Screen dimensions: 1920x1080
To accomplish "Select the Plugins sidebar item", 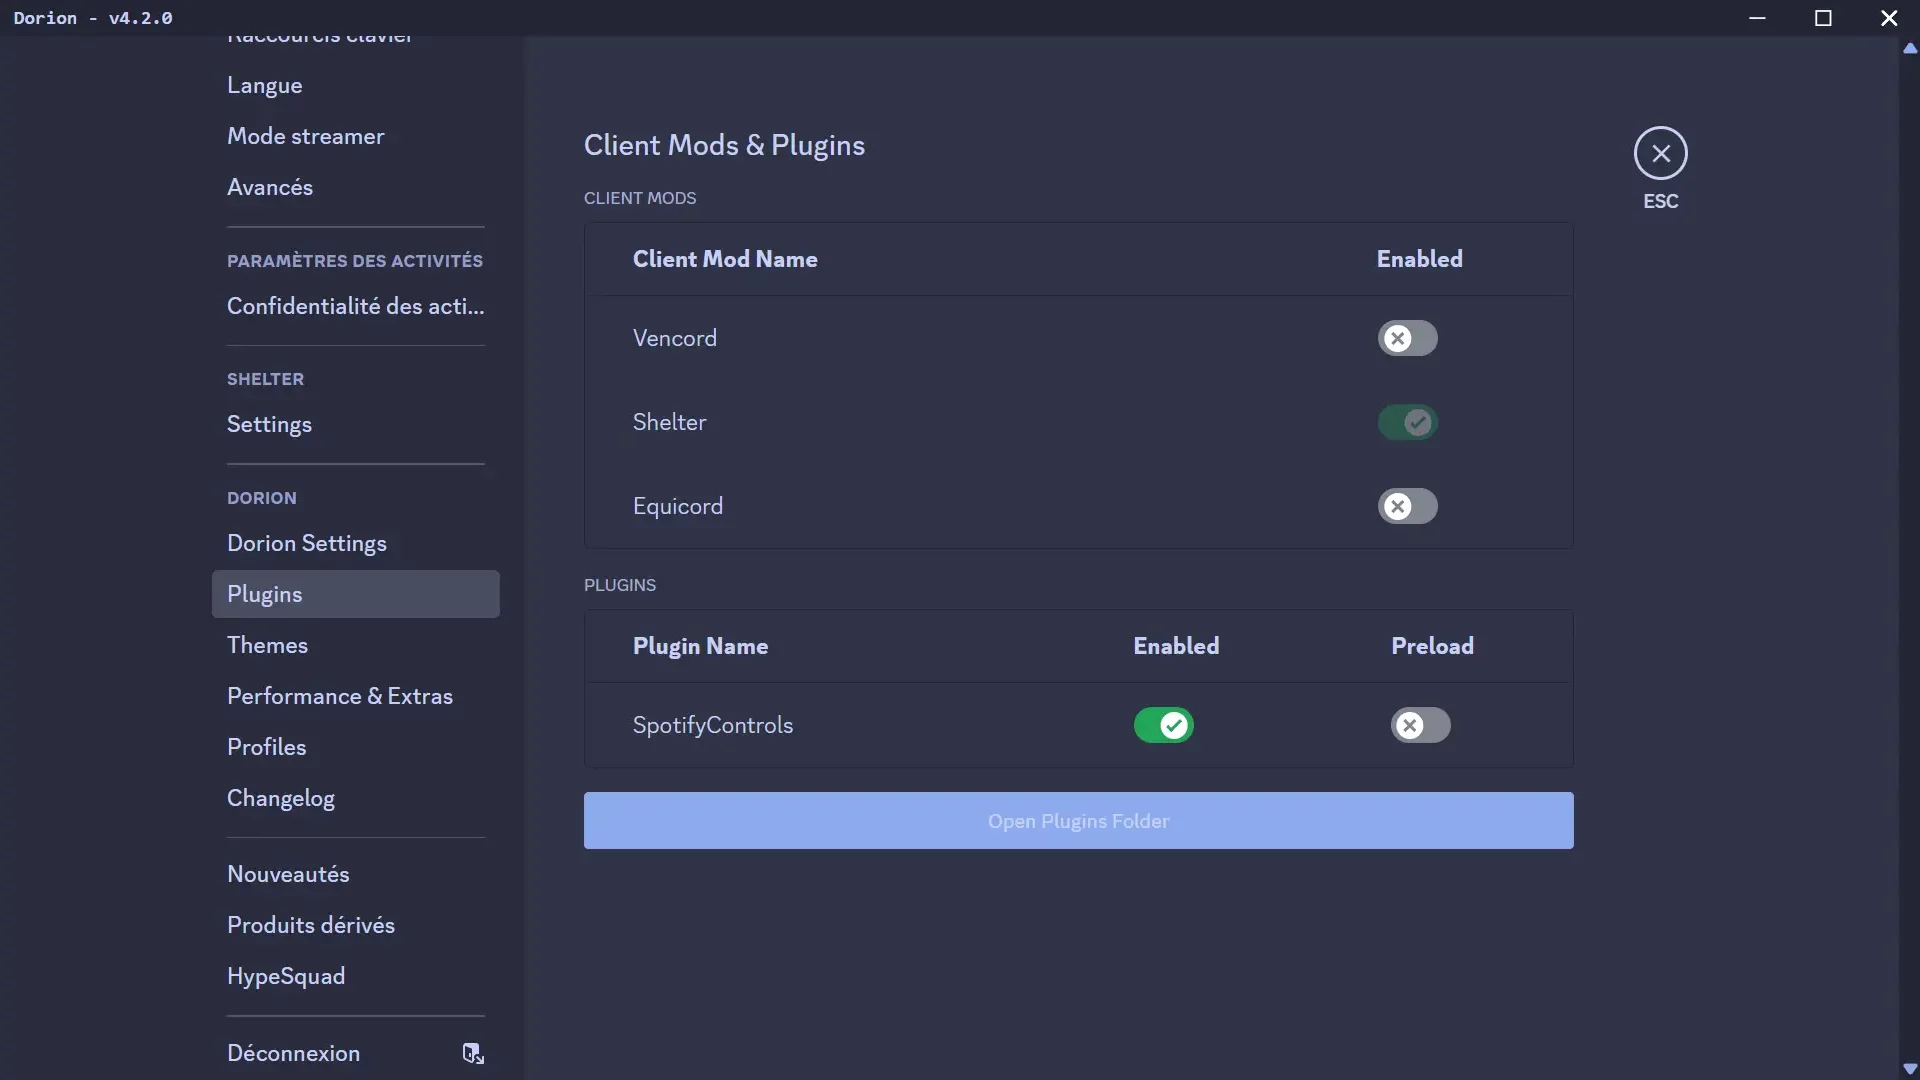I will (x=355, y=594).
